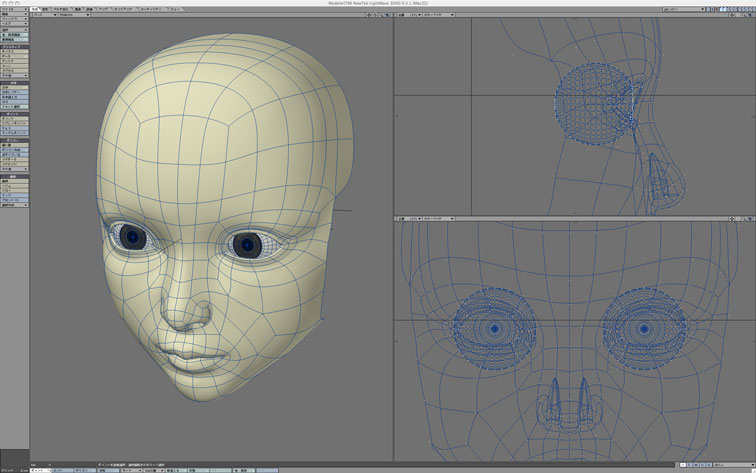This screenshot has width=756, height=473.
Task: Click the maximize icon of the perspective viewport
Action: (x=386, y=16)
